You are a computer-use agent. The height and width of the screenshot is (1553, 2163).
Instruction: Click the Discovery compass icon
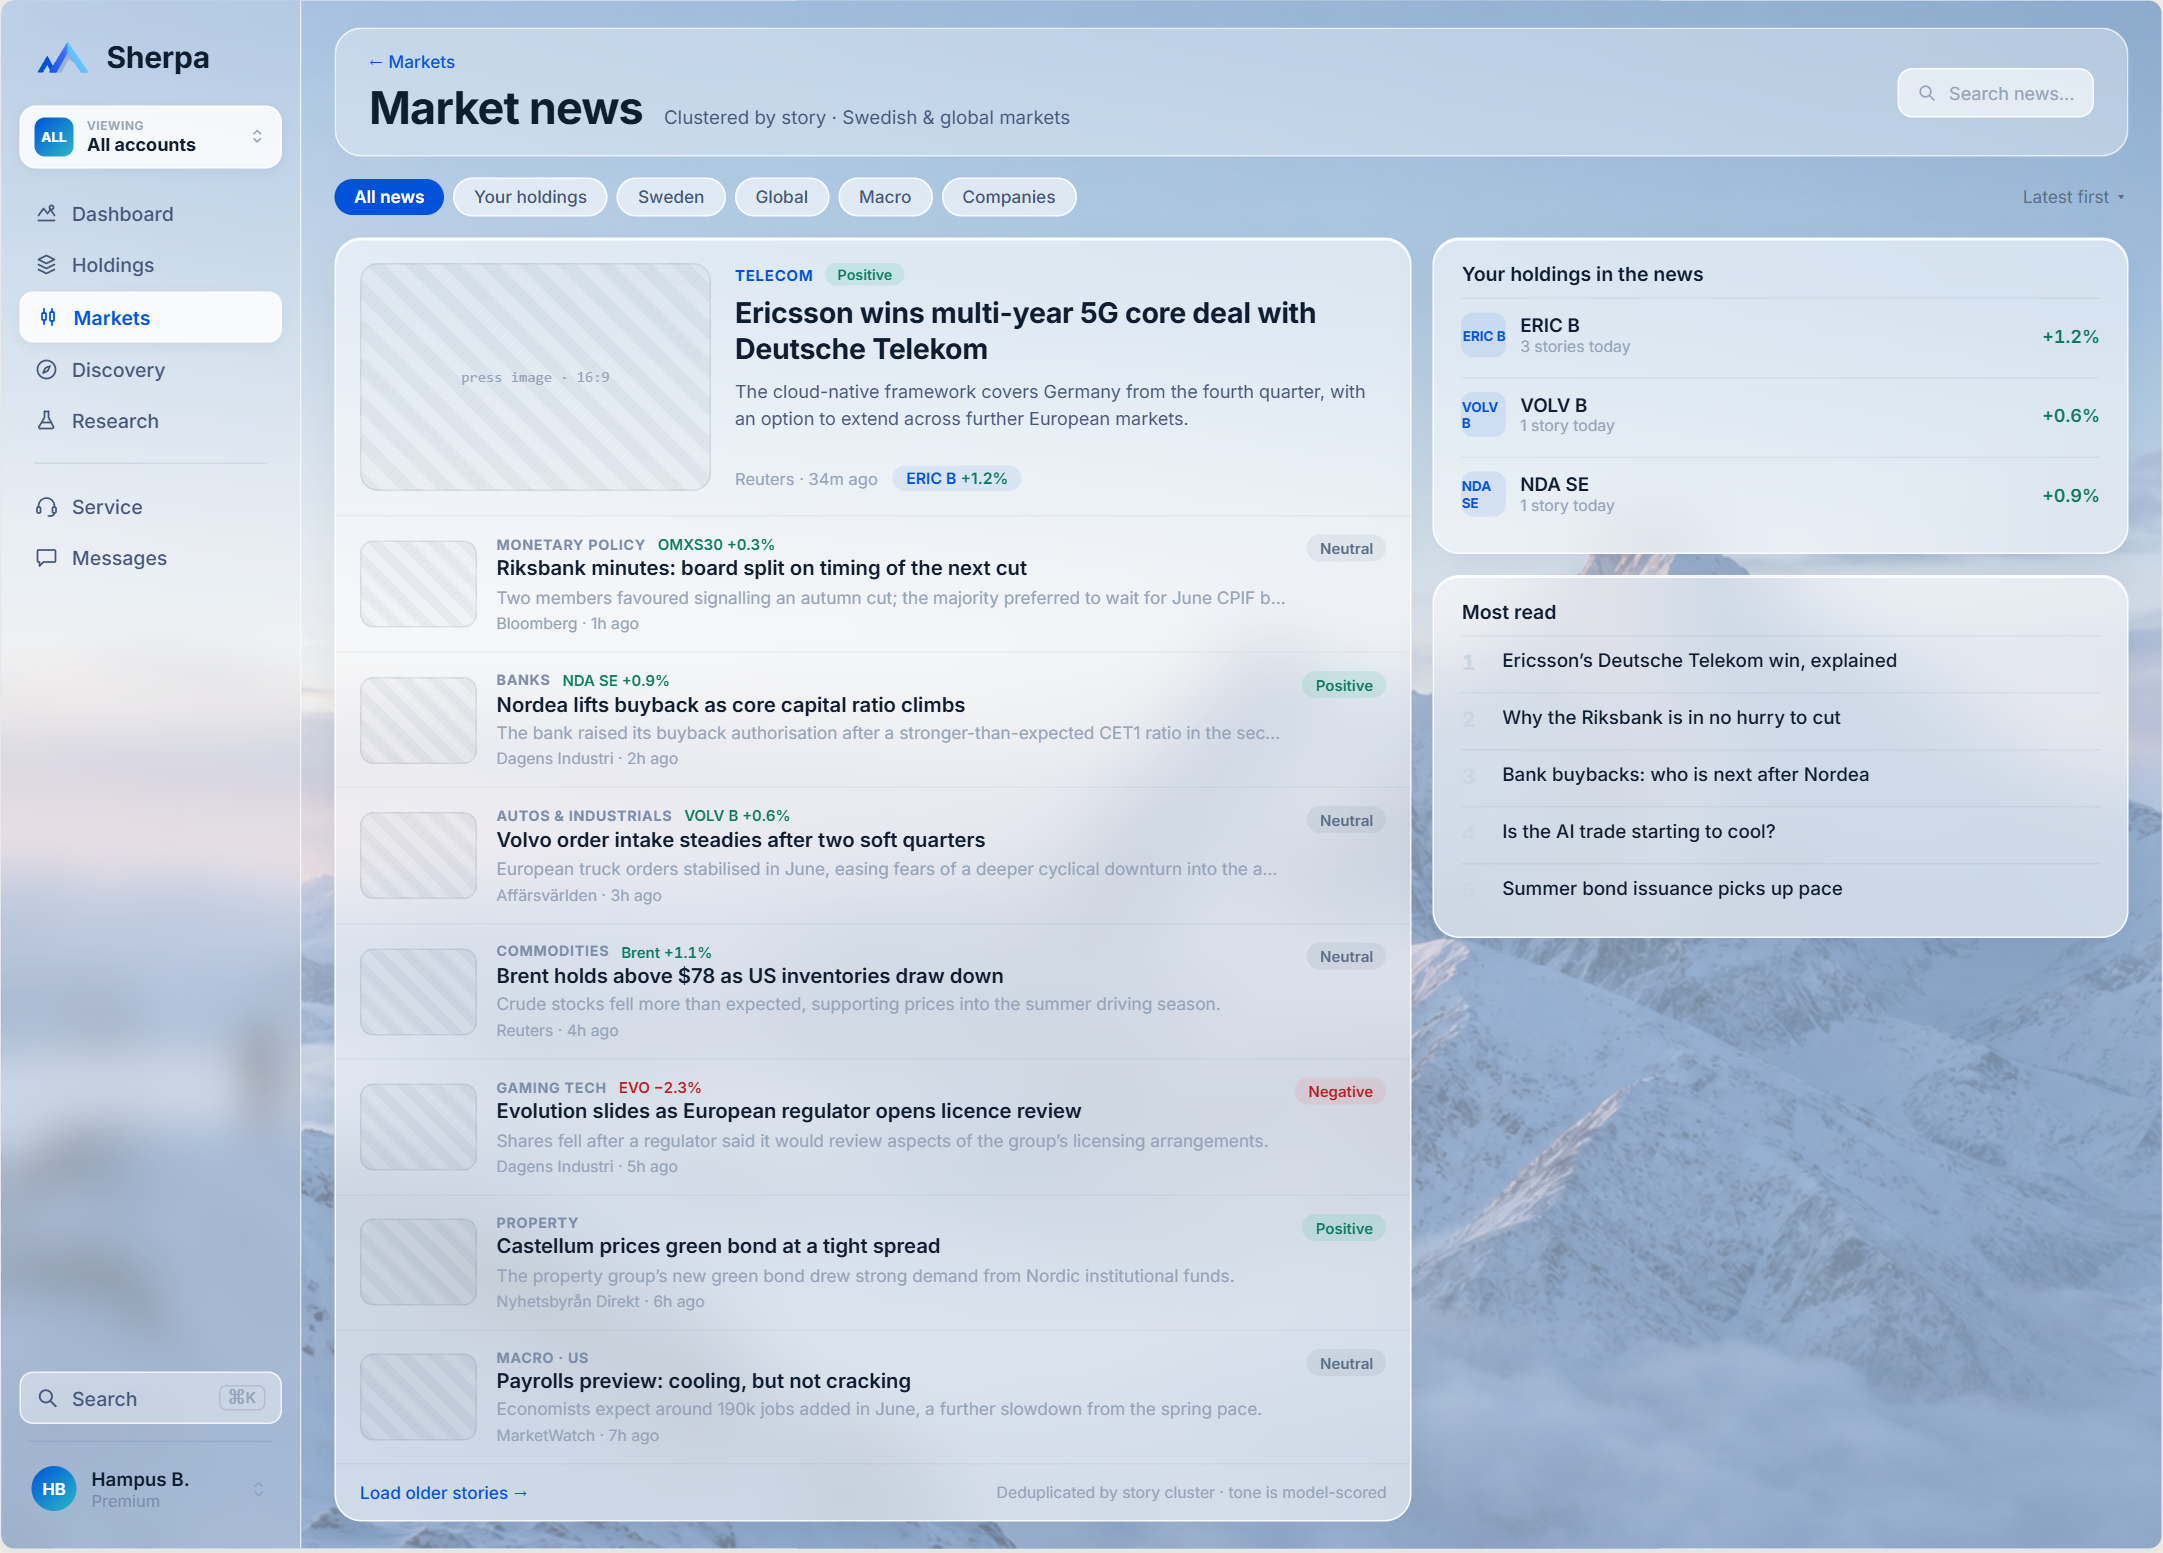pyautogui.click(x=46, y=369)
